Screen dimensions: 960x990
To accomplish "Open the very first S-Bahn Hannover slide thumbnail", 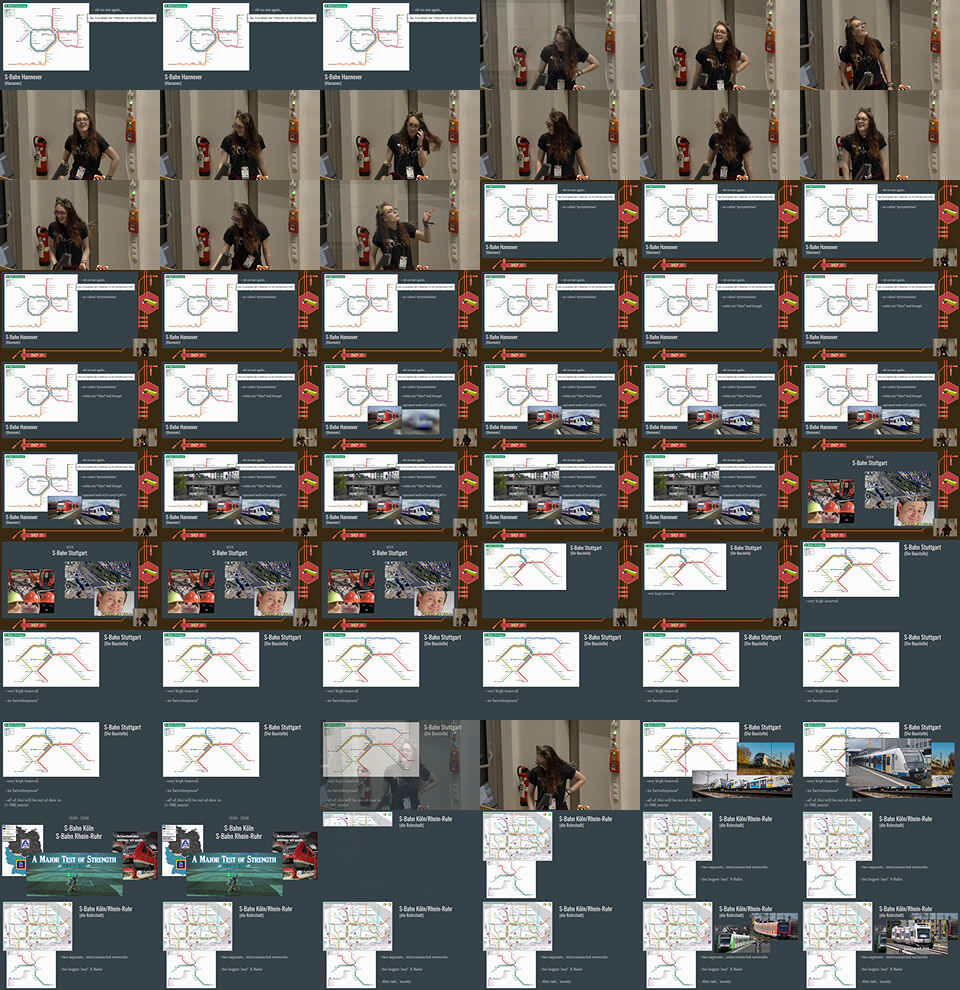I will (80, 45).
